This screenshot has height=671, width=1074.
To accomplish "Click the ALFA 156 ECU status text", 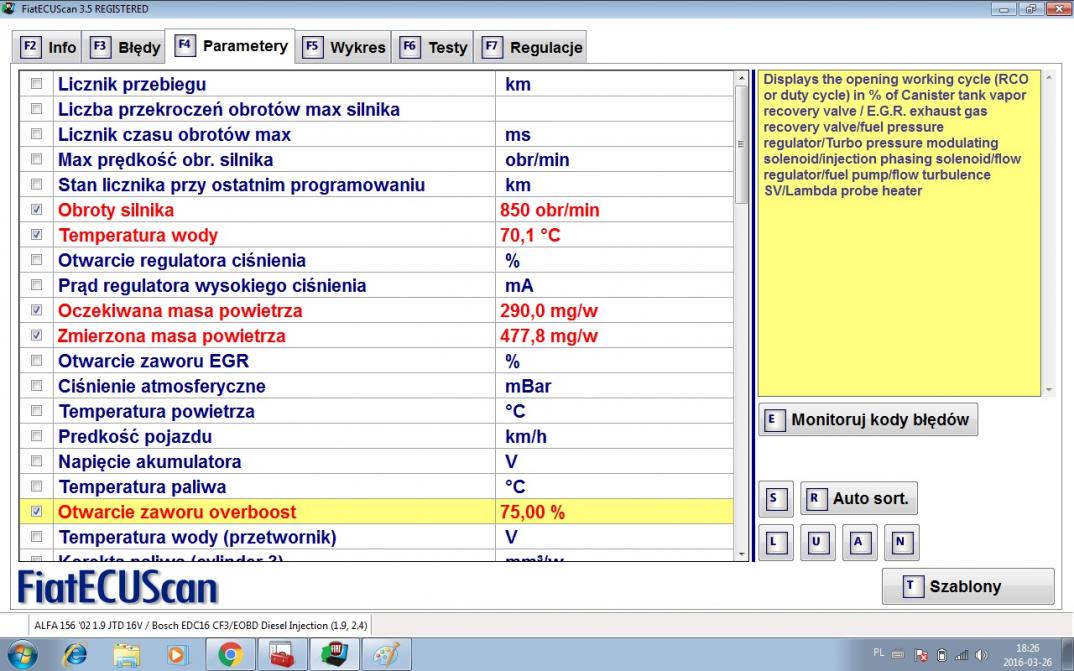I will (201, 625).
